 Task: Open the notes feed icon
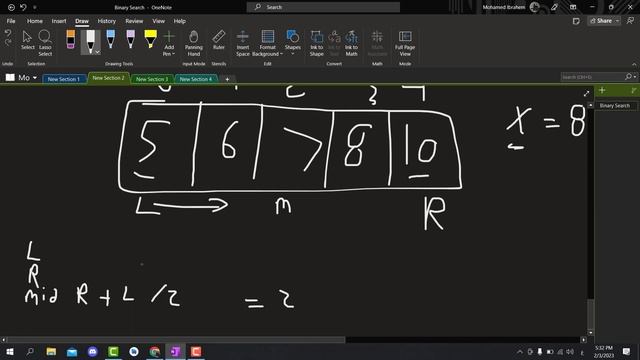tap(576, 21)
